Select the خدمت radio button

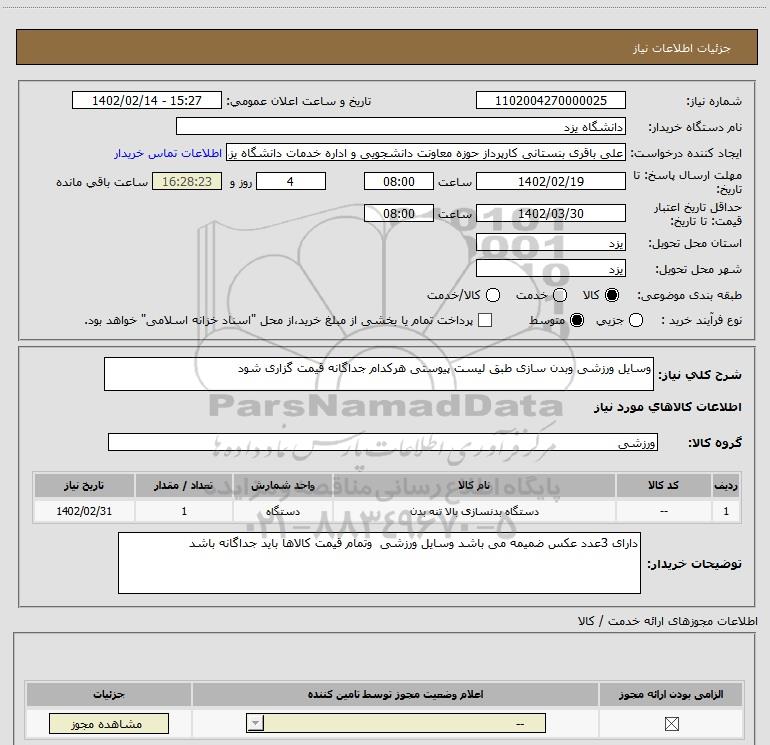point(560,295)
